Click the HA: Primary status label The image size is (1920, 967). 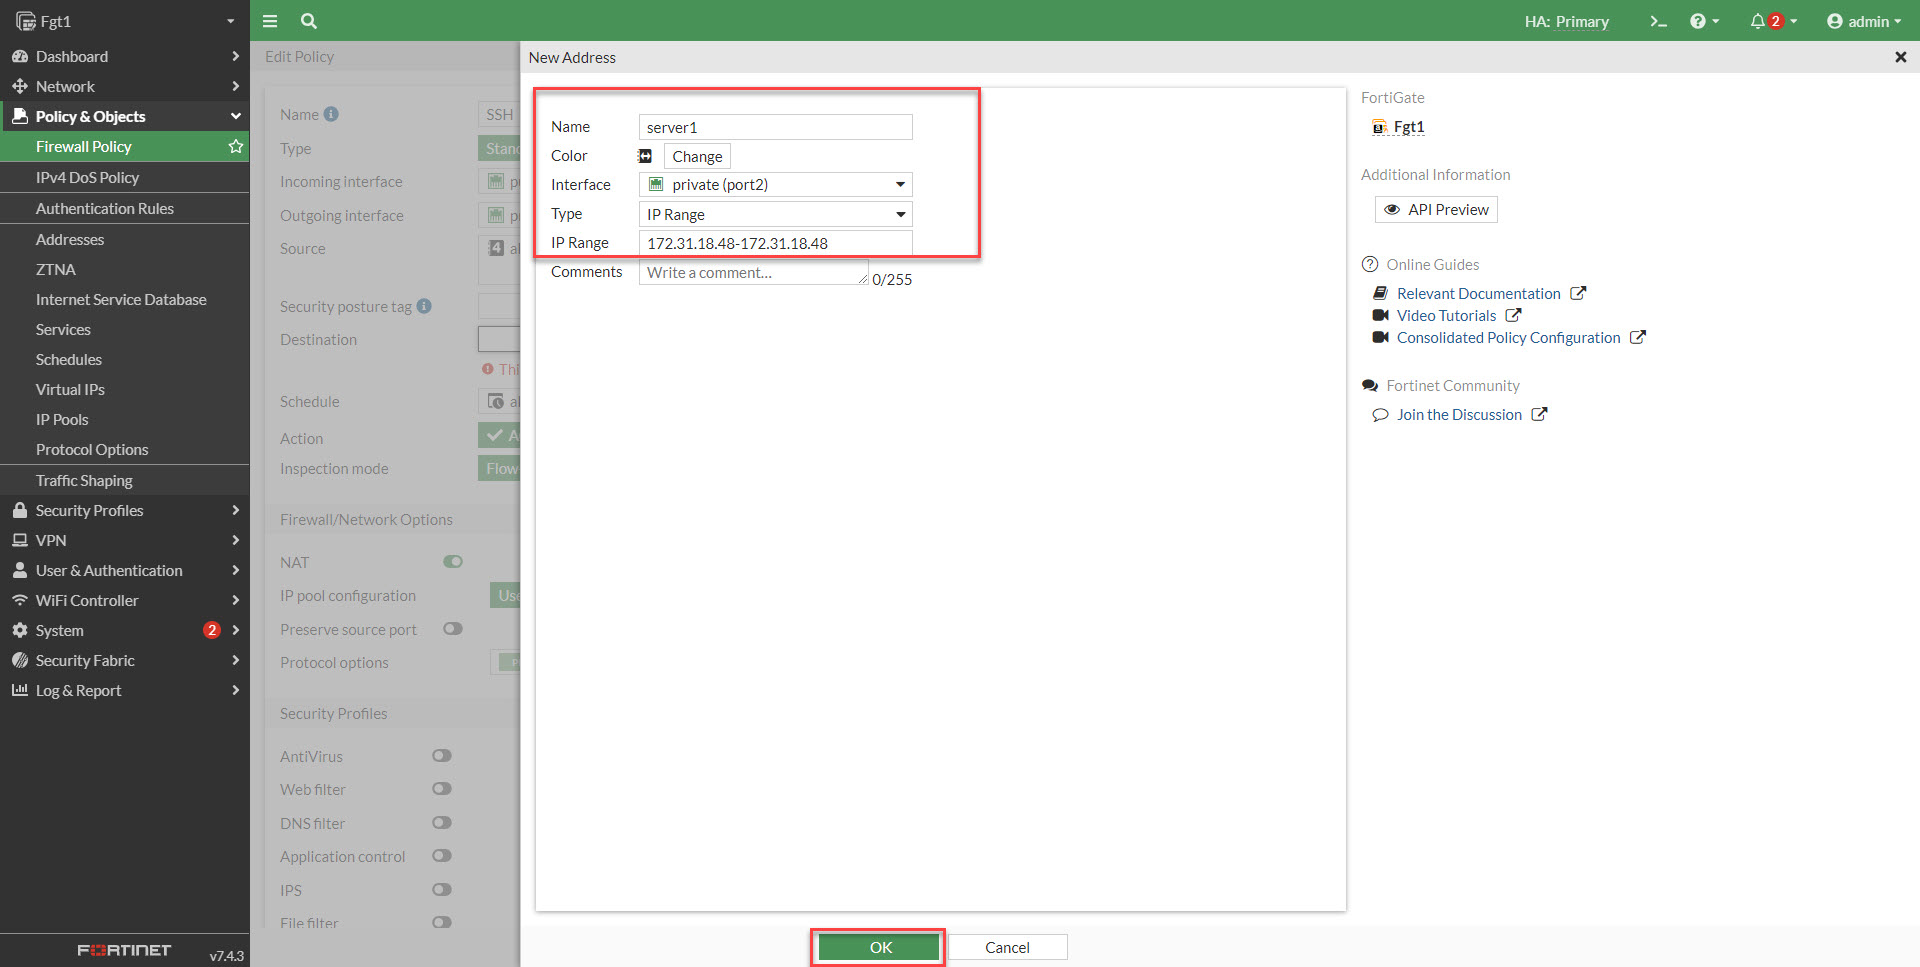[x=1566, y=21]
